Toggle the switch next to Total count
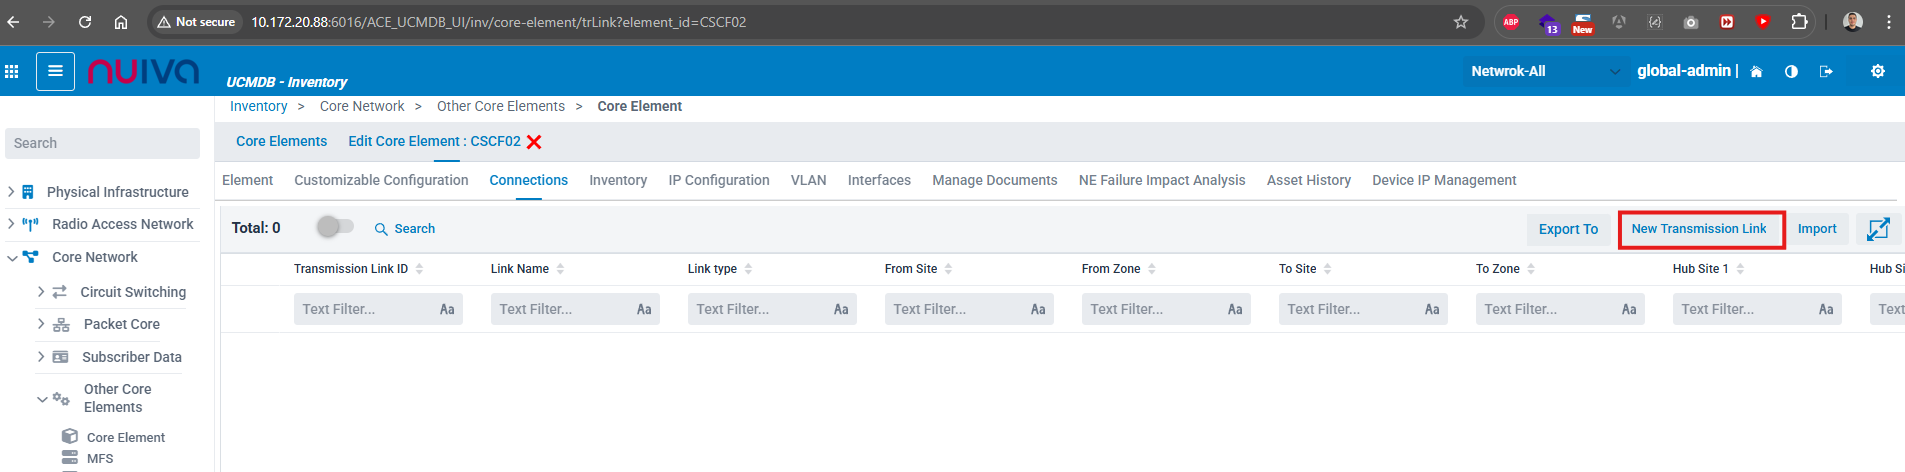This screenshot has height=472, width=1905. coord(335,227)
